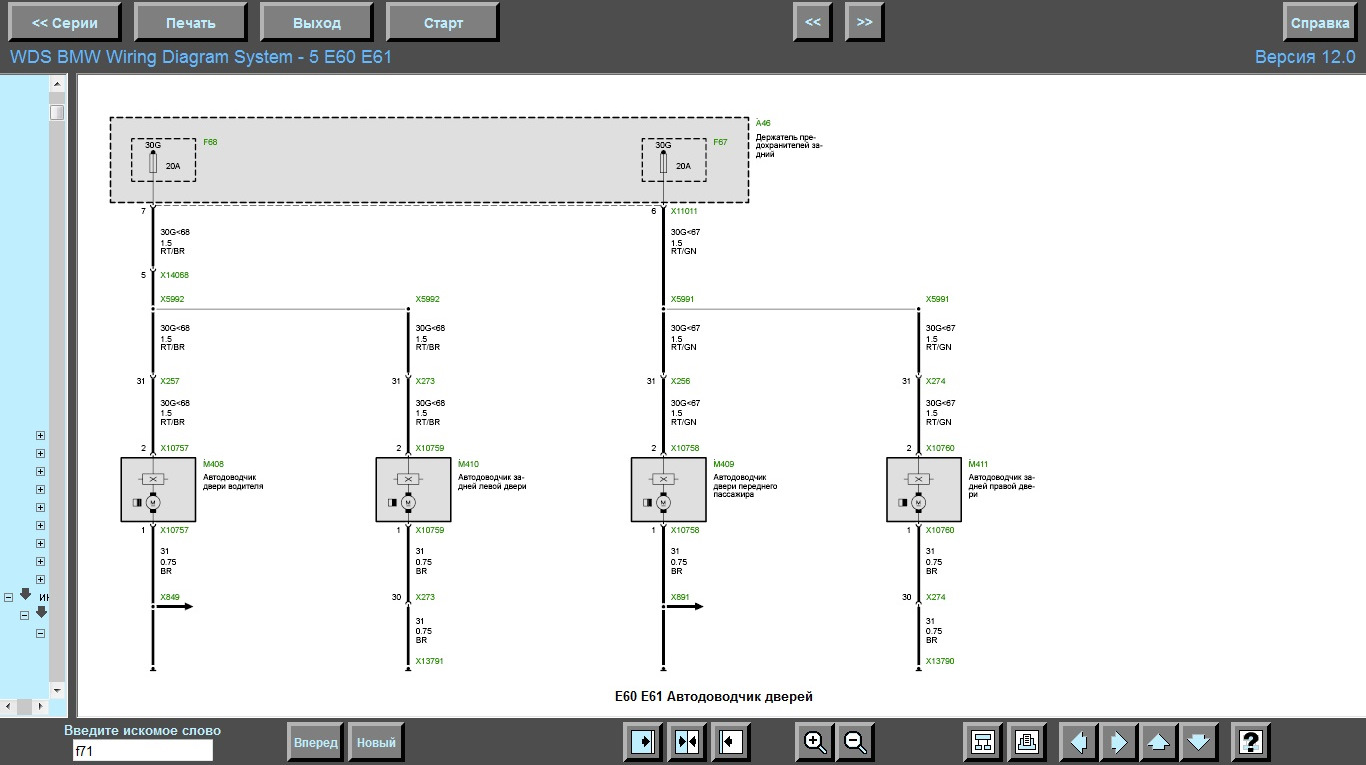Follow the X849 continuation arrow
Viewport: 1366px width, 765px height.
(174, 606)
